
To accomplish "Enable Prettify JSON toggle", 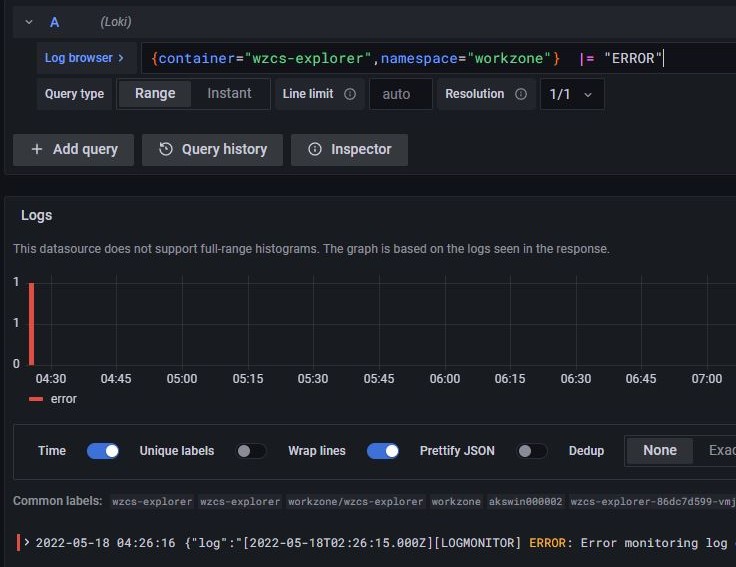I will (531, 451).
